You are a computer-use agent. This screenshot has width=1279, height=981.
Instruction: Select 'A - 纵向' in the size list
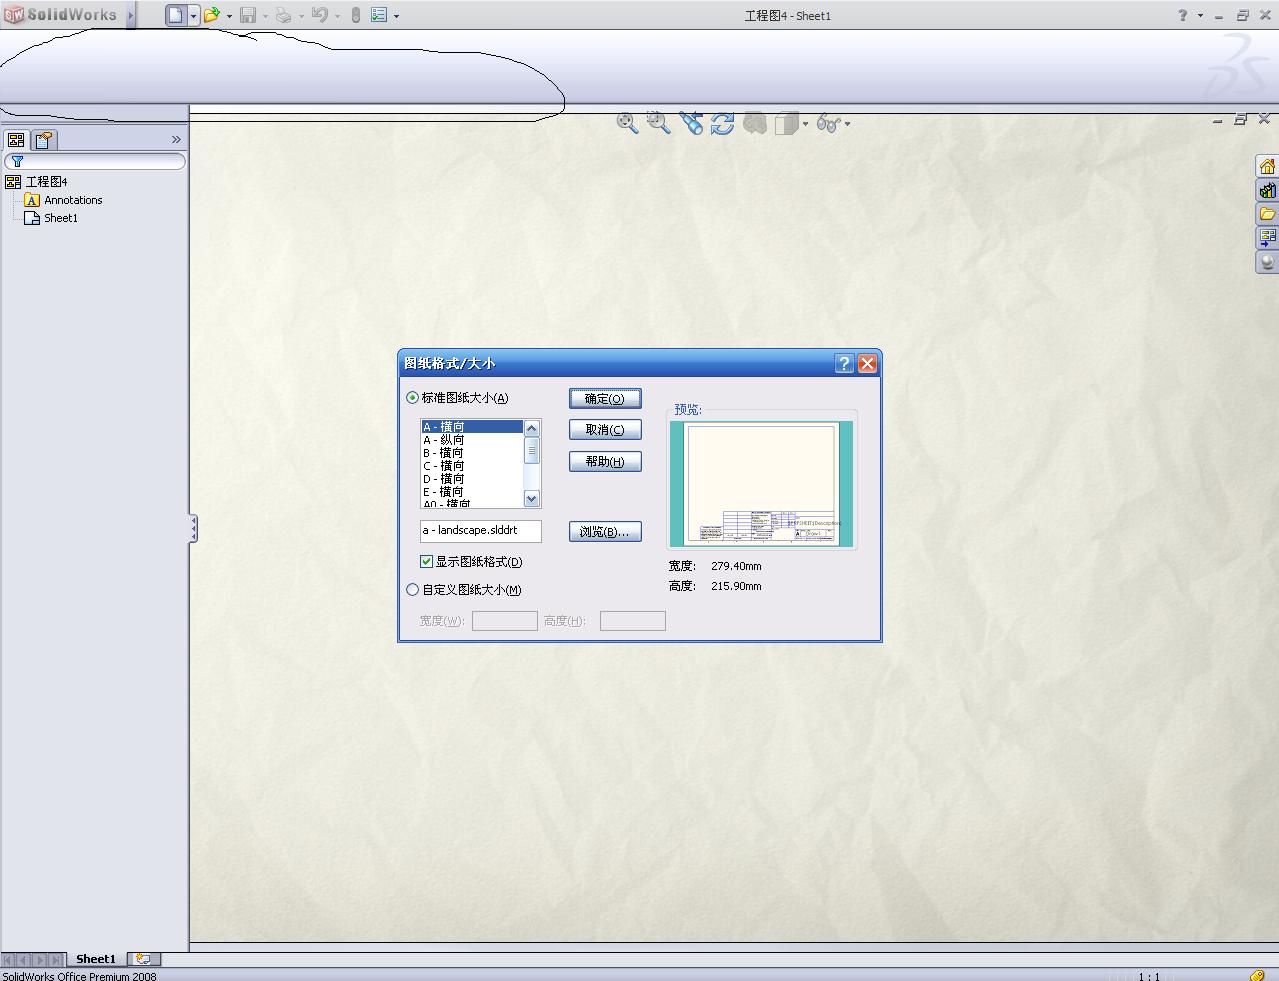[472, 440]
